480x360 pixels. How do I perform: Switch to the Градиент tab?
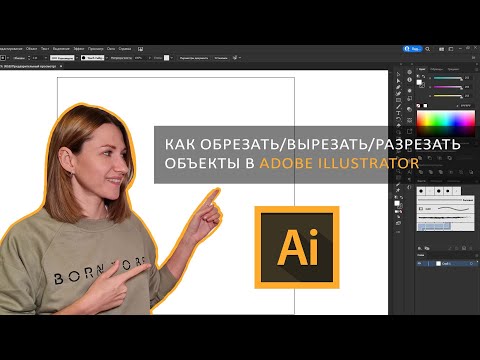[453, 69]
